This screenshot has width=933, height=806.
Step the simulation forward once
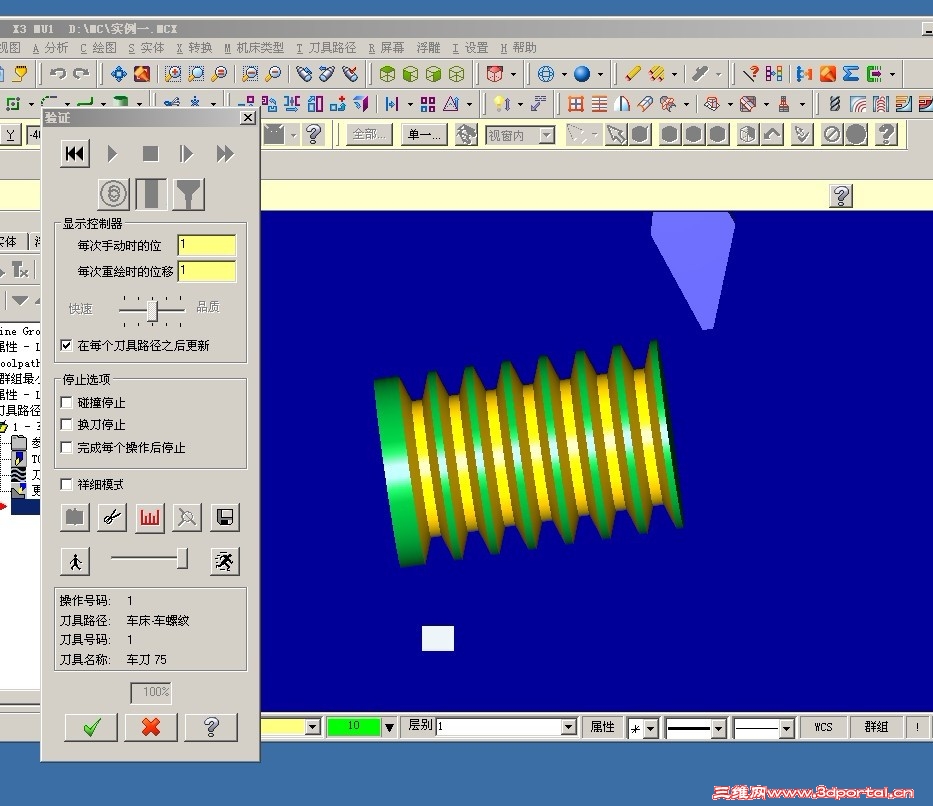pos(186,154)
